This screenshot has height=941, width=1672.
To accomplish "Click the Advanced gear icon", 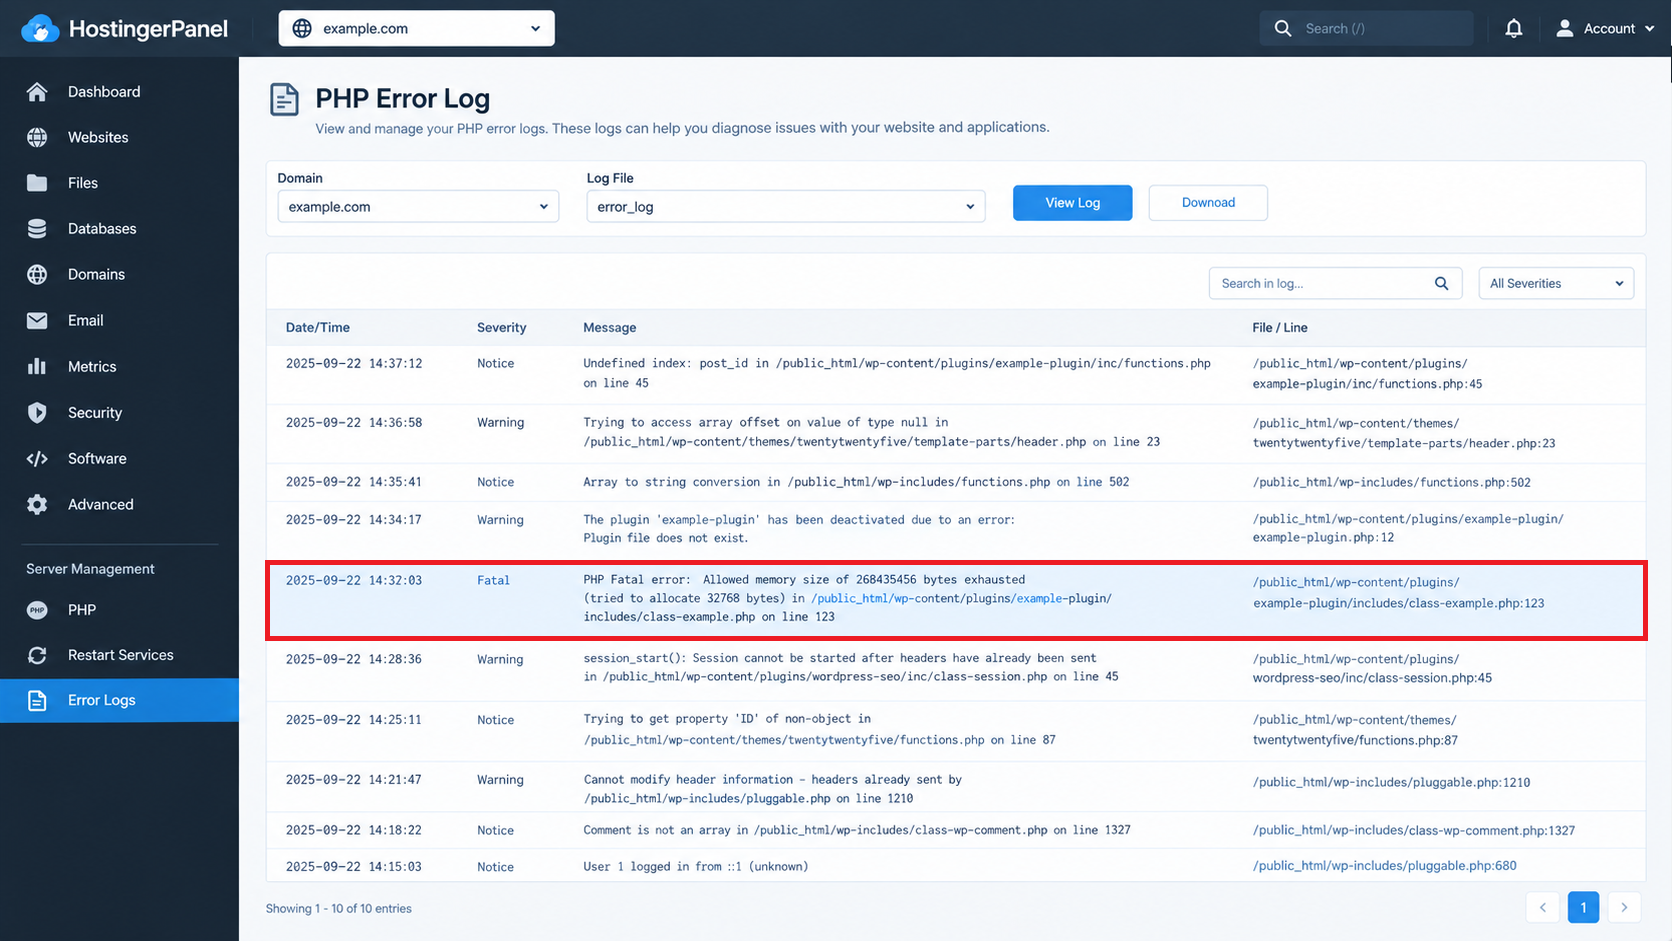I will pyautogui.click(x=37, y=505).
